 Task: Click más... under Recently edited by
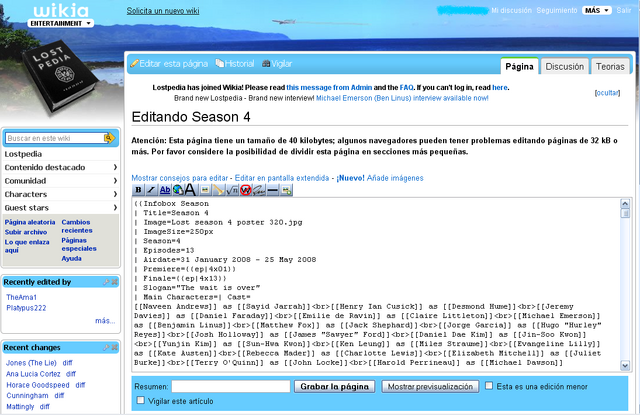[x=105, y=321]
